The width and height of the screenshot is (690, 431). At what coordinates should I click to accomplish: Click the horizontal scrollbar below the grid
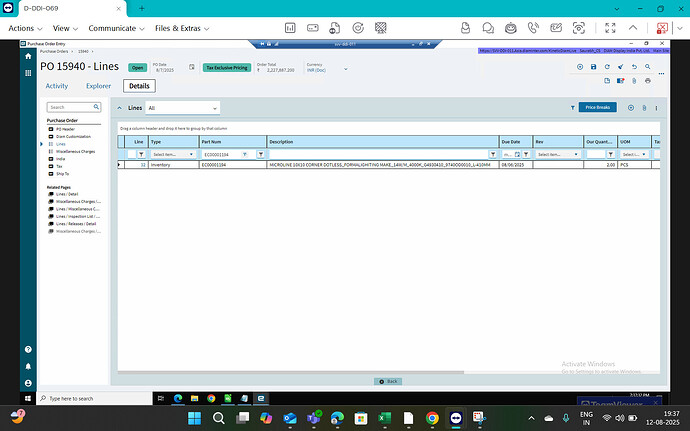pos(290,372)
